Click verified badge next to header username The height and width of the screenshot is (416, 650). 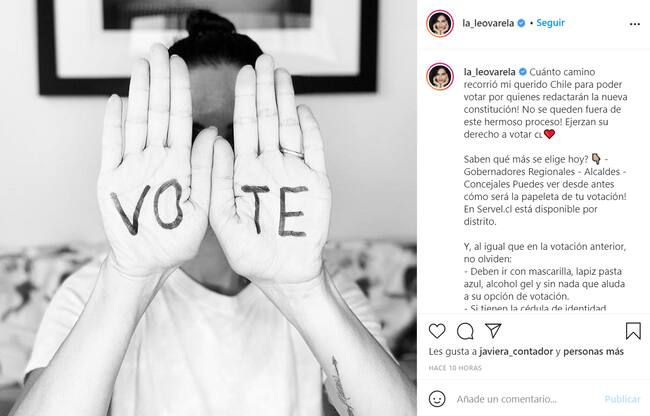521,23
